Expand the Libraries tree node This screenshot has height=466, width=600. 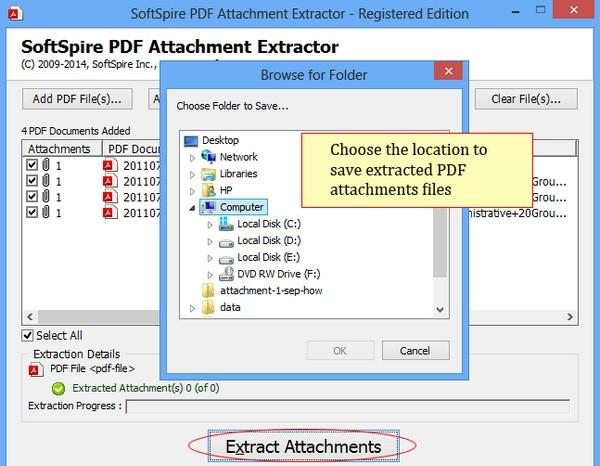(x=192, y=174)
